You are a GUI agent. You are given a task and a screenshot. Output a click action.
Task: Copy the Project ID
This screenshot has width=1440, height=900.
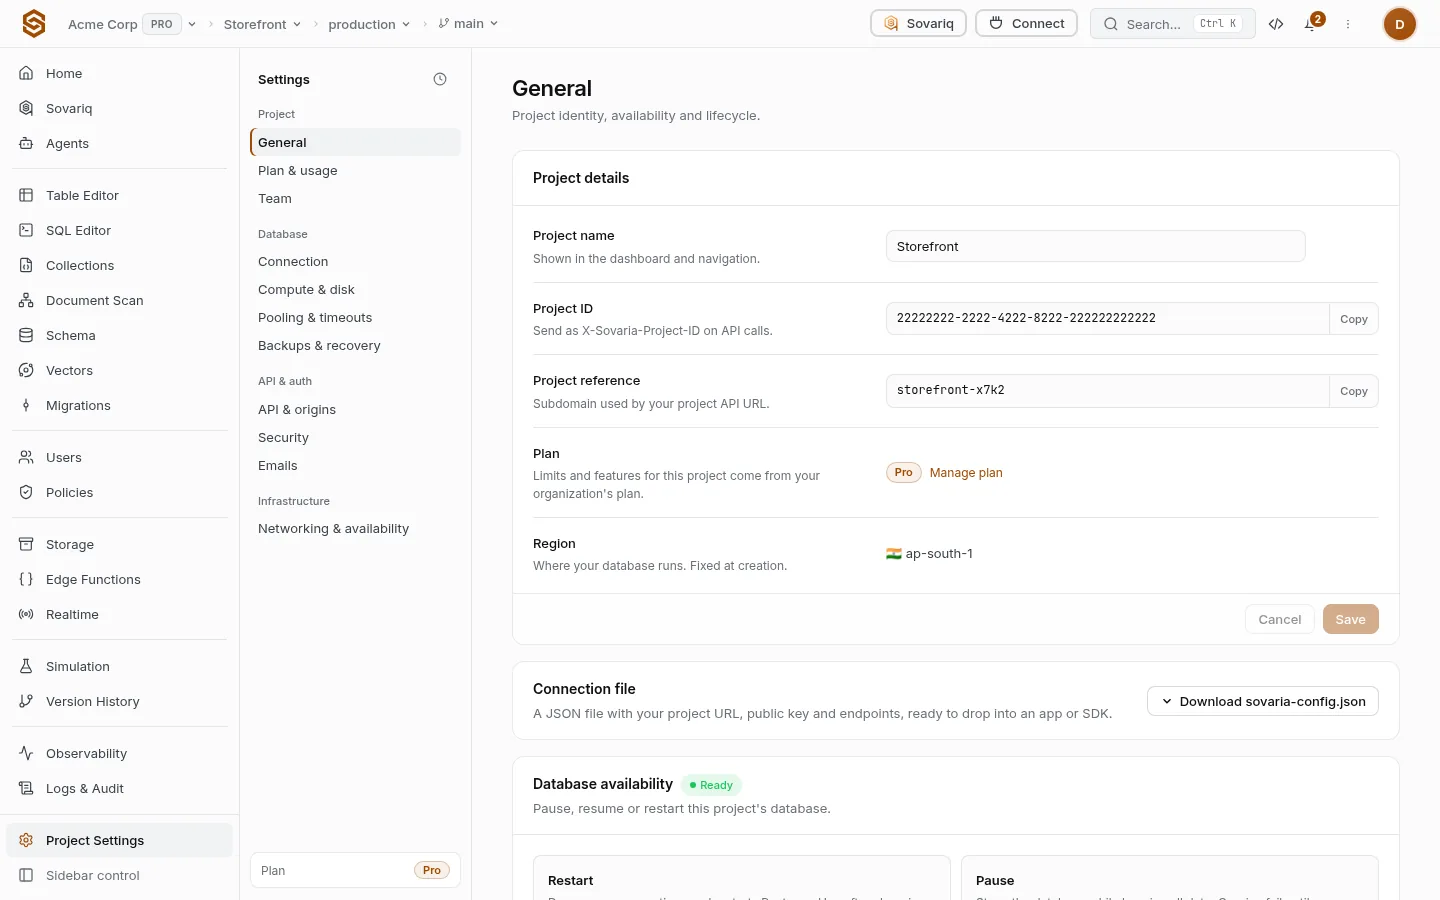[x=1354, y=319]
